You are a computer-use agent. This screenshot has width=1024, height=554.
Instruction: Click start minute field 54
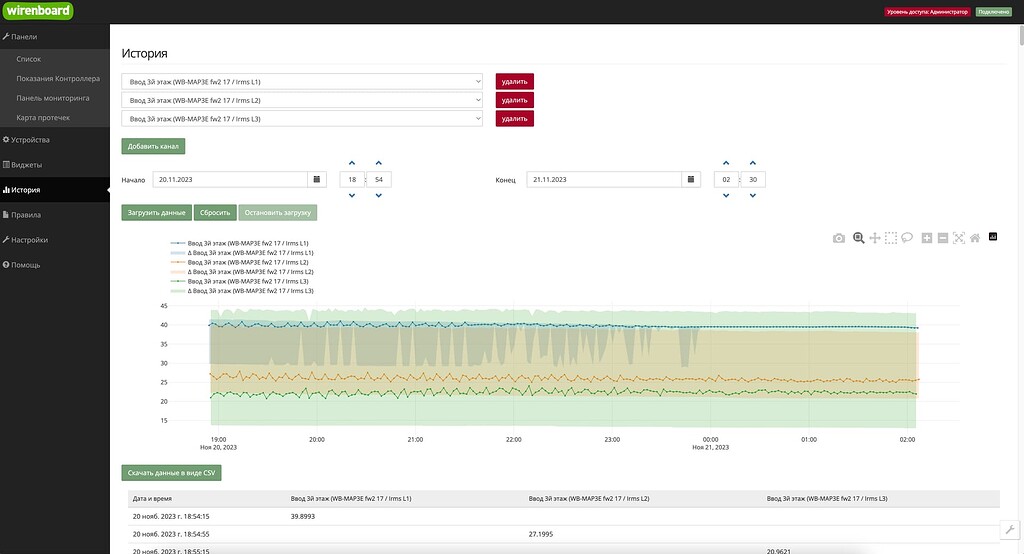tap(379, 179)
